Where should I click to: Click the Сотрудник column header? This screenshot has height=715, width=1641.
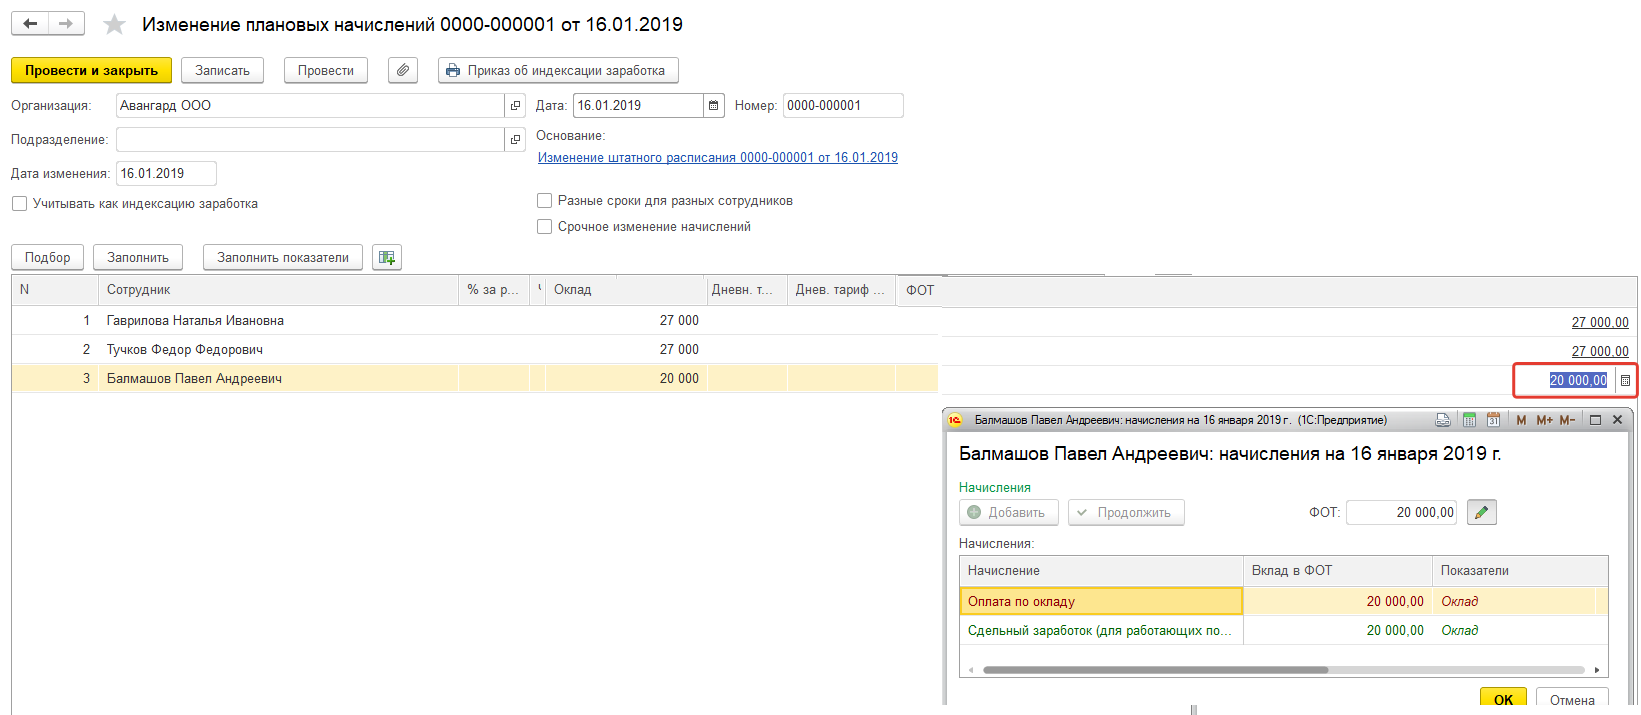[139, 290]
